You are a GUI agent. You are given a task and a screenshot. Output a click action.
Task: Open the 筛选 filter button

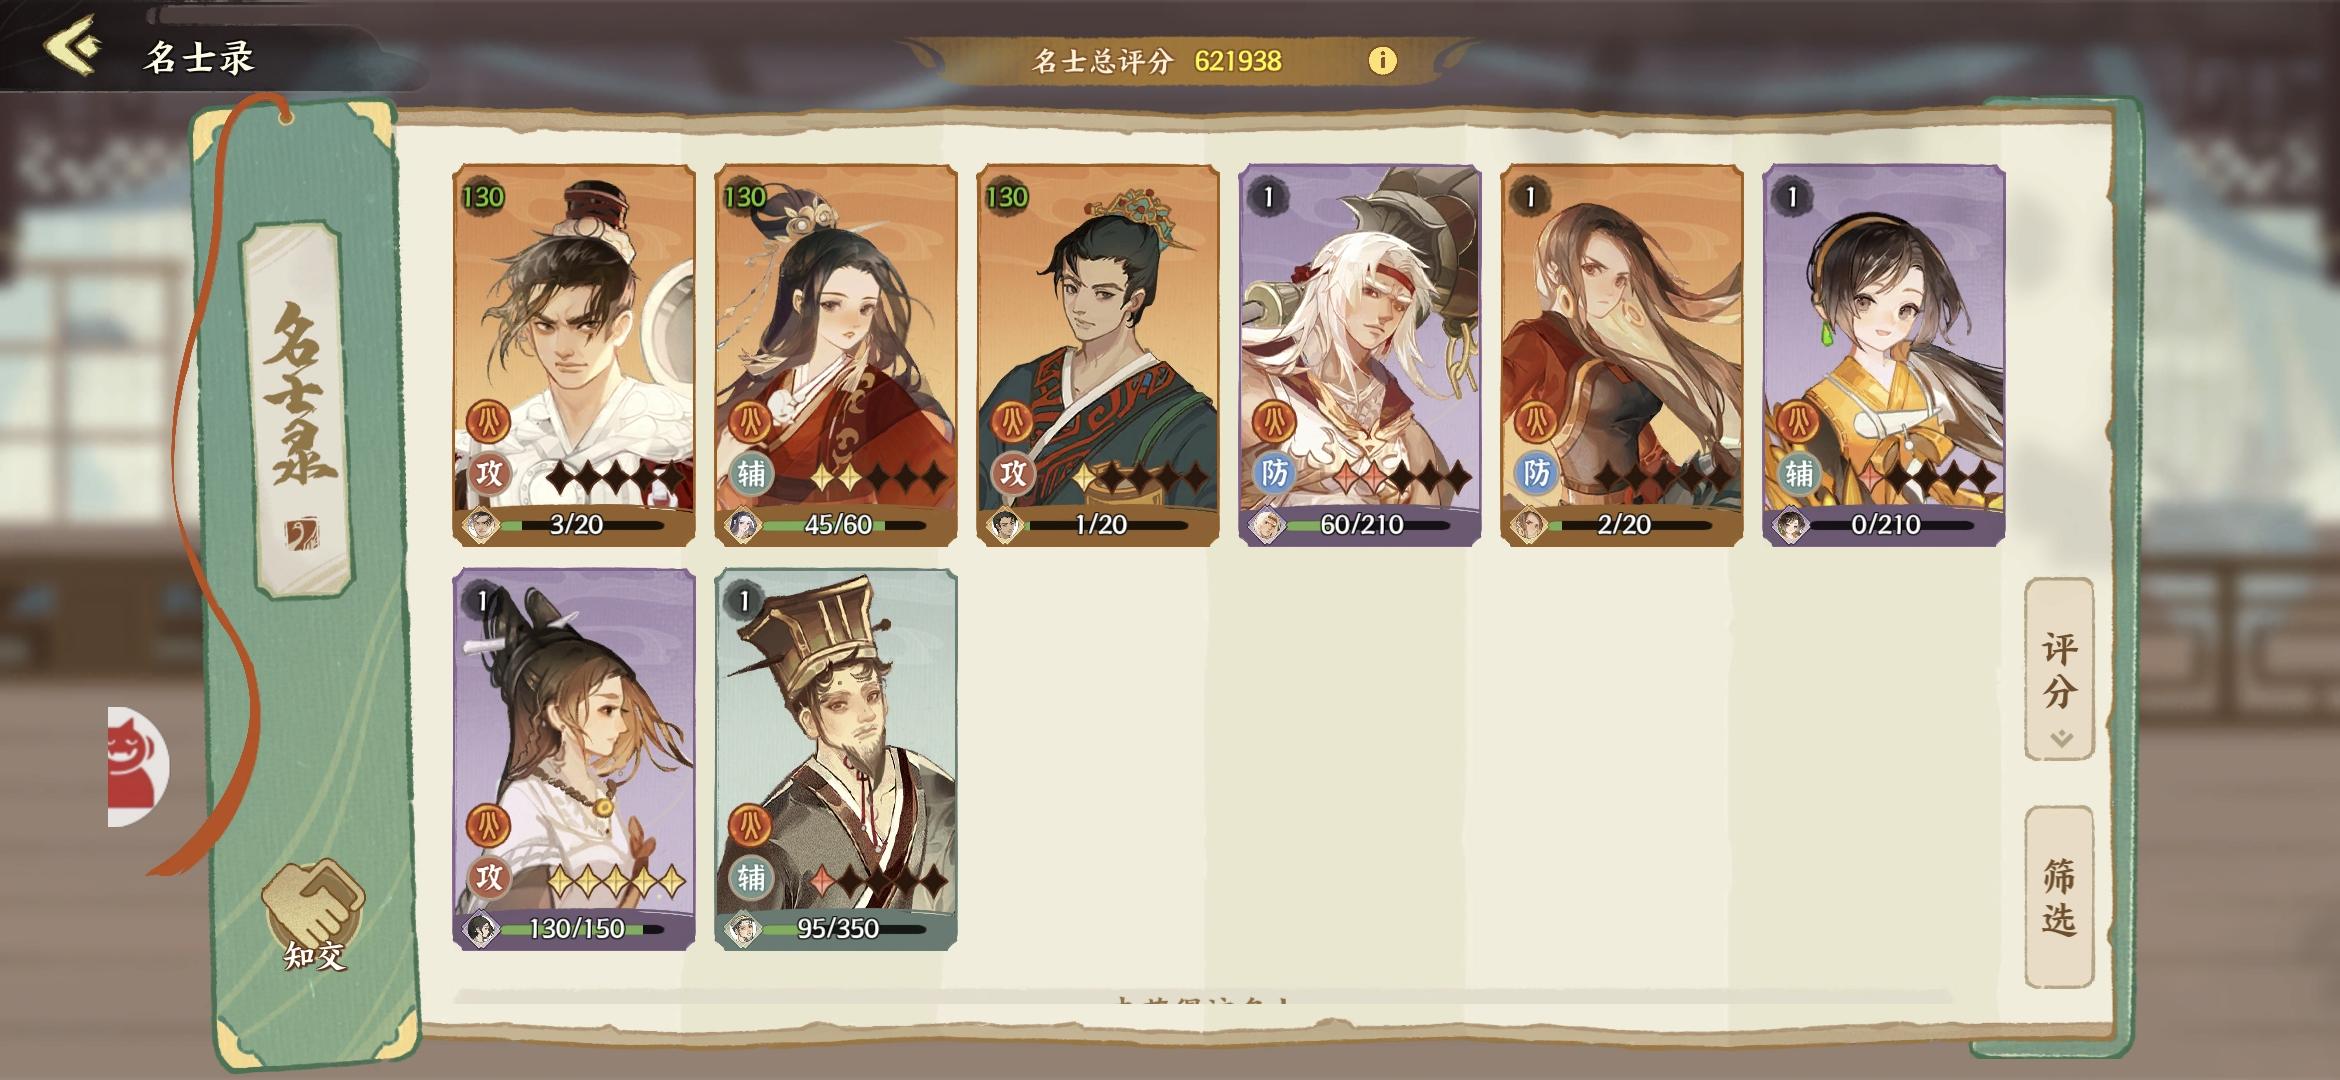(x=2059, y=897)
